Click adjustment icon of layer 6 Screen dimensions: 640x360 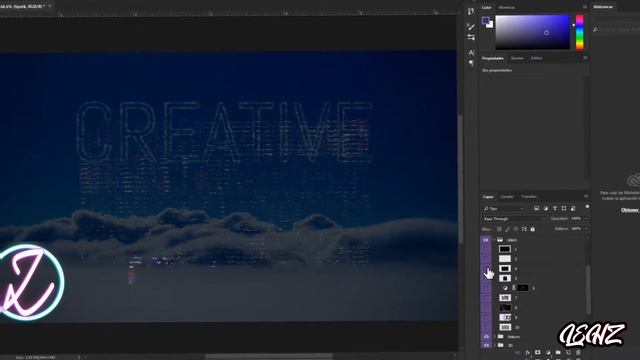pyautogui.click(x=505, y=288)
